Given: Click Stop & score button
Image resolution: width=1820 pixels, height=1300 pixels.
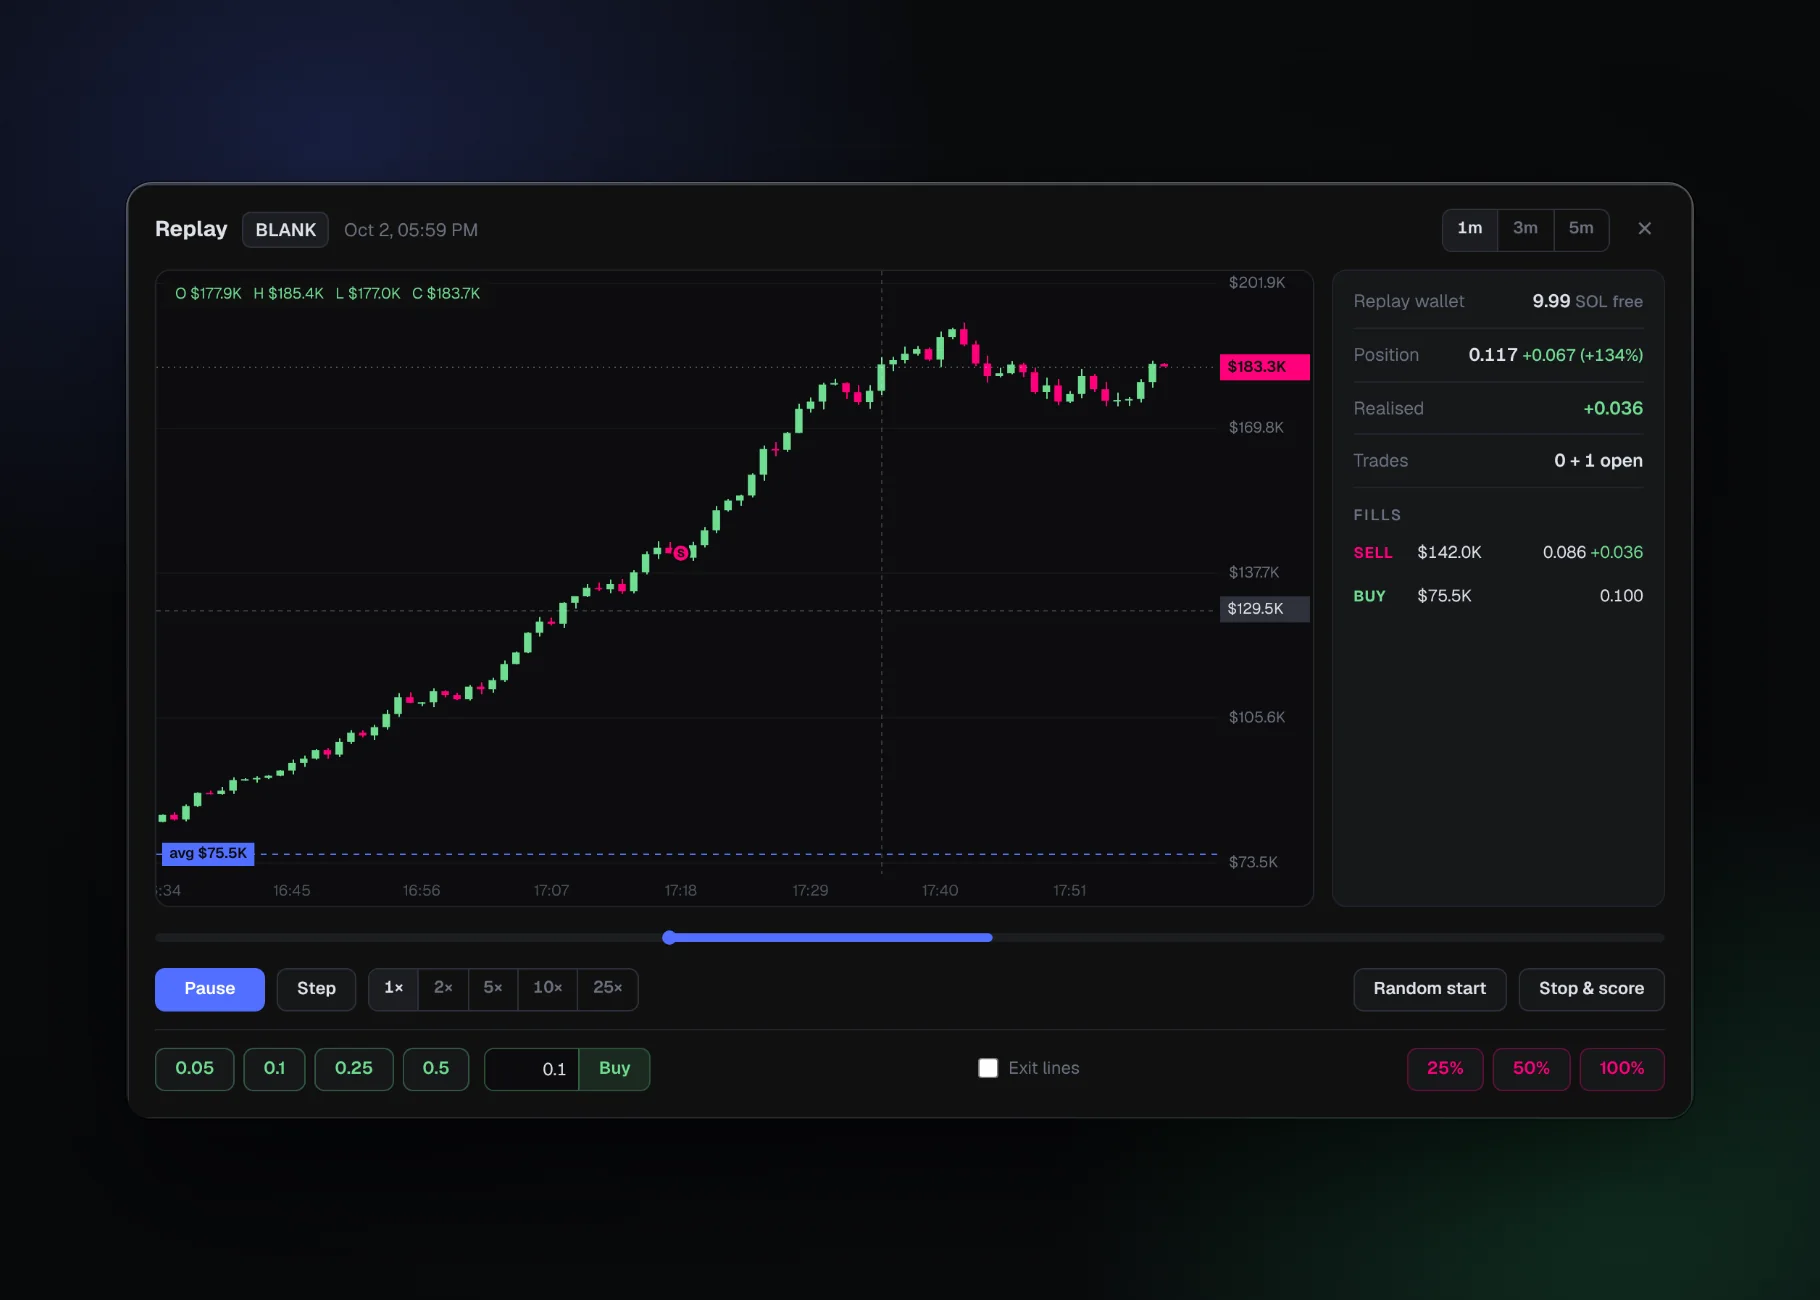Looking at the screenshot, I should click(1591, 989).
